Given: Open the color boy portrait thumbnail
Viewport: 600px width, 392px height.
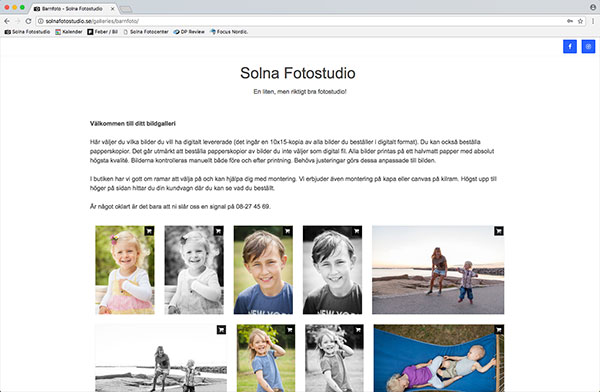Looking at the screenshot, I should point(263,270).
